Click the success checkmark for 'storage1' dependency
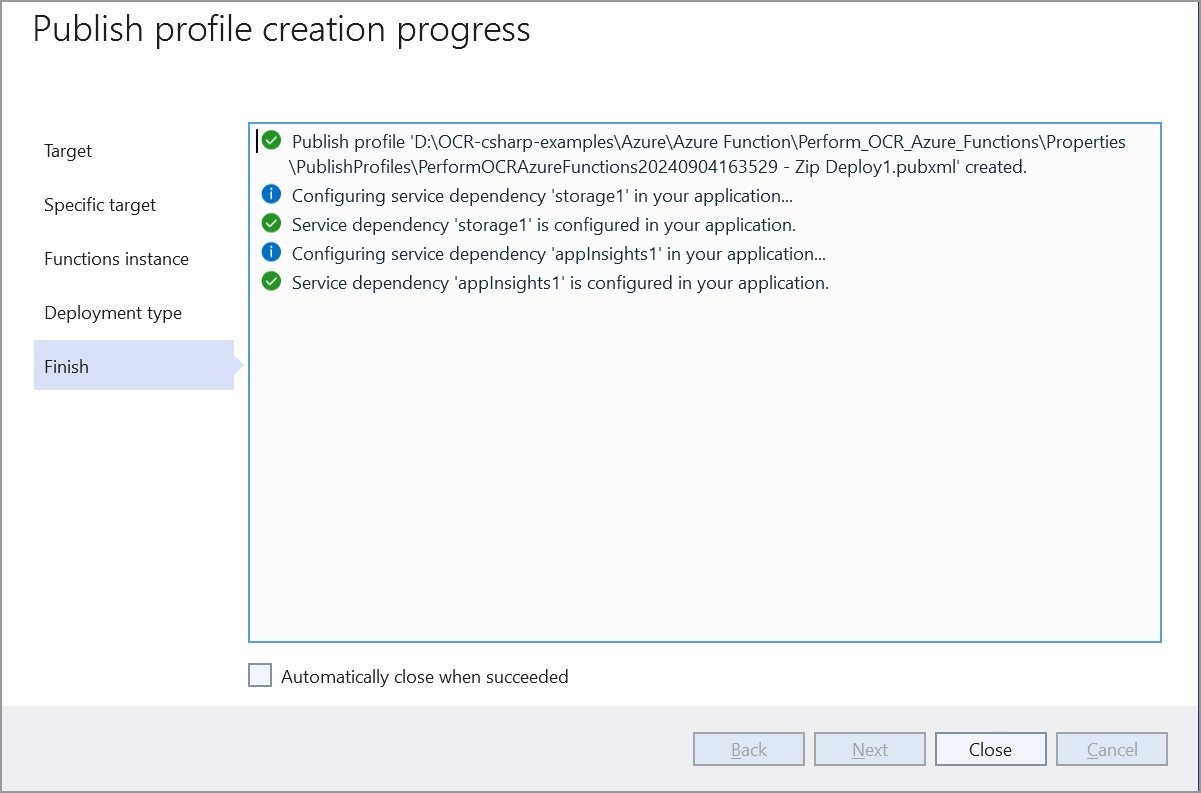The width and height of the screenshot is (1201, 793). click(x=271, y=223)
